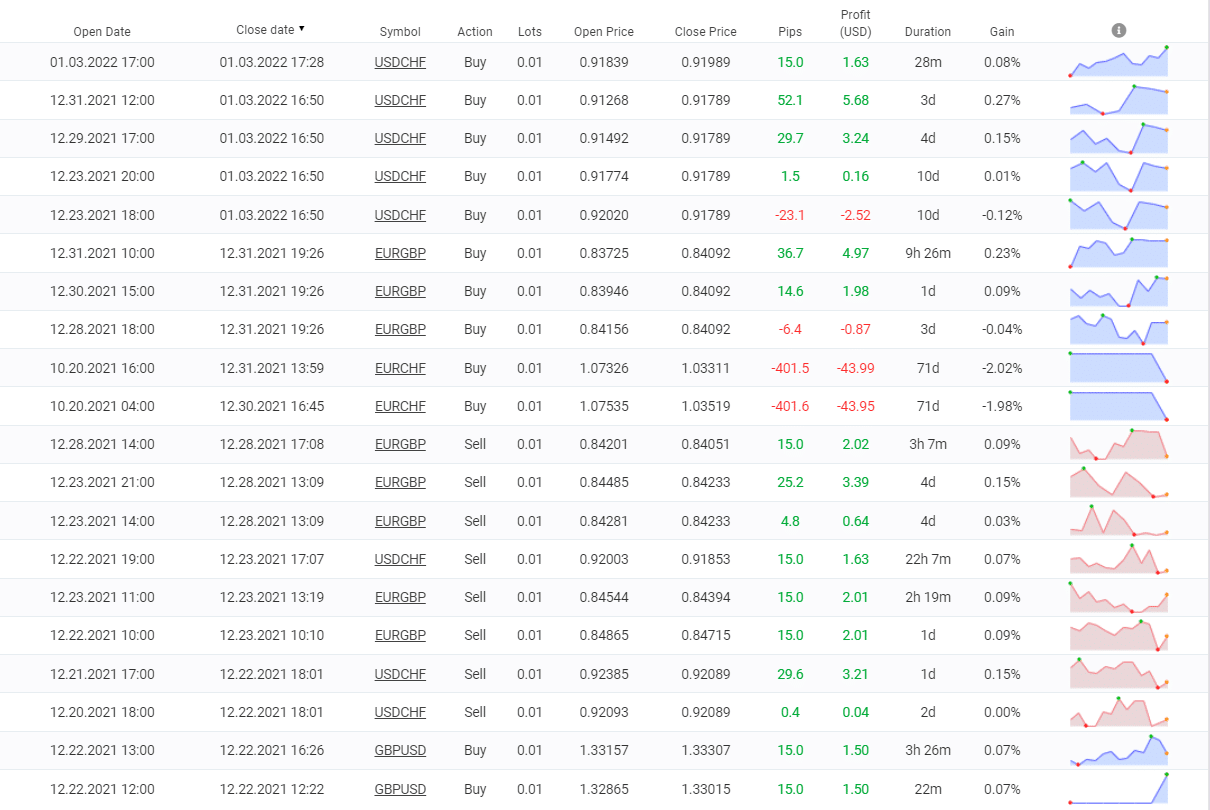
Task: Click the Pips column header
Action: pyautogui.click(x=790, y=32)
